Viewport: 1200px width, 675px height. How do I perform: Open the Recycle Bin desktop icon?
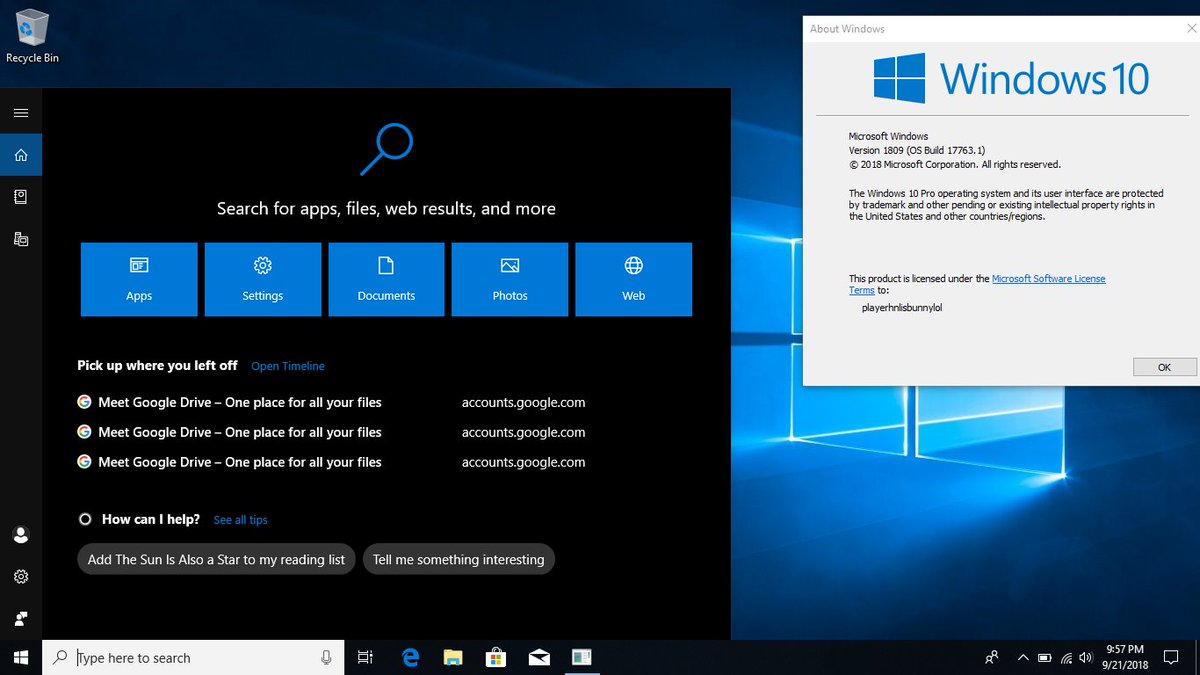point(32,37)
